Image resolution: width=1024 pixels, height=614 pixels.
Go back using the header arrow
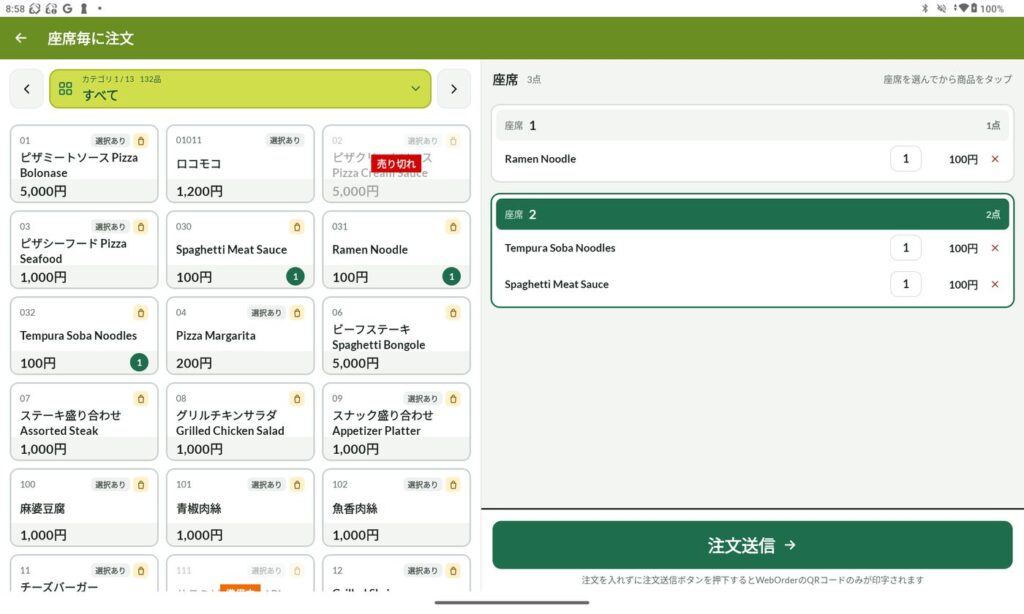(x=21, y=38)
